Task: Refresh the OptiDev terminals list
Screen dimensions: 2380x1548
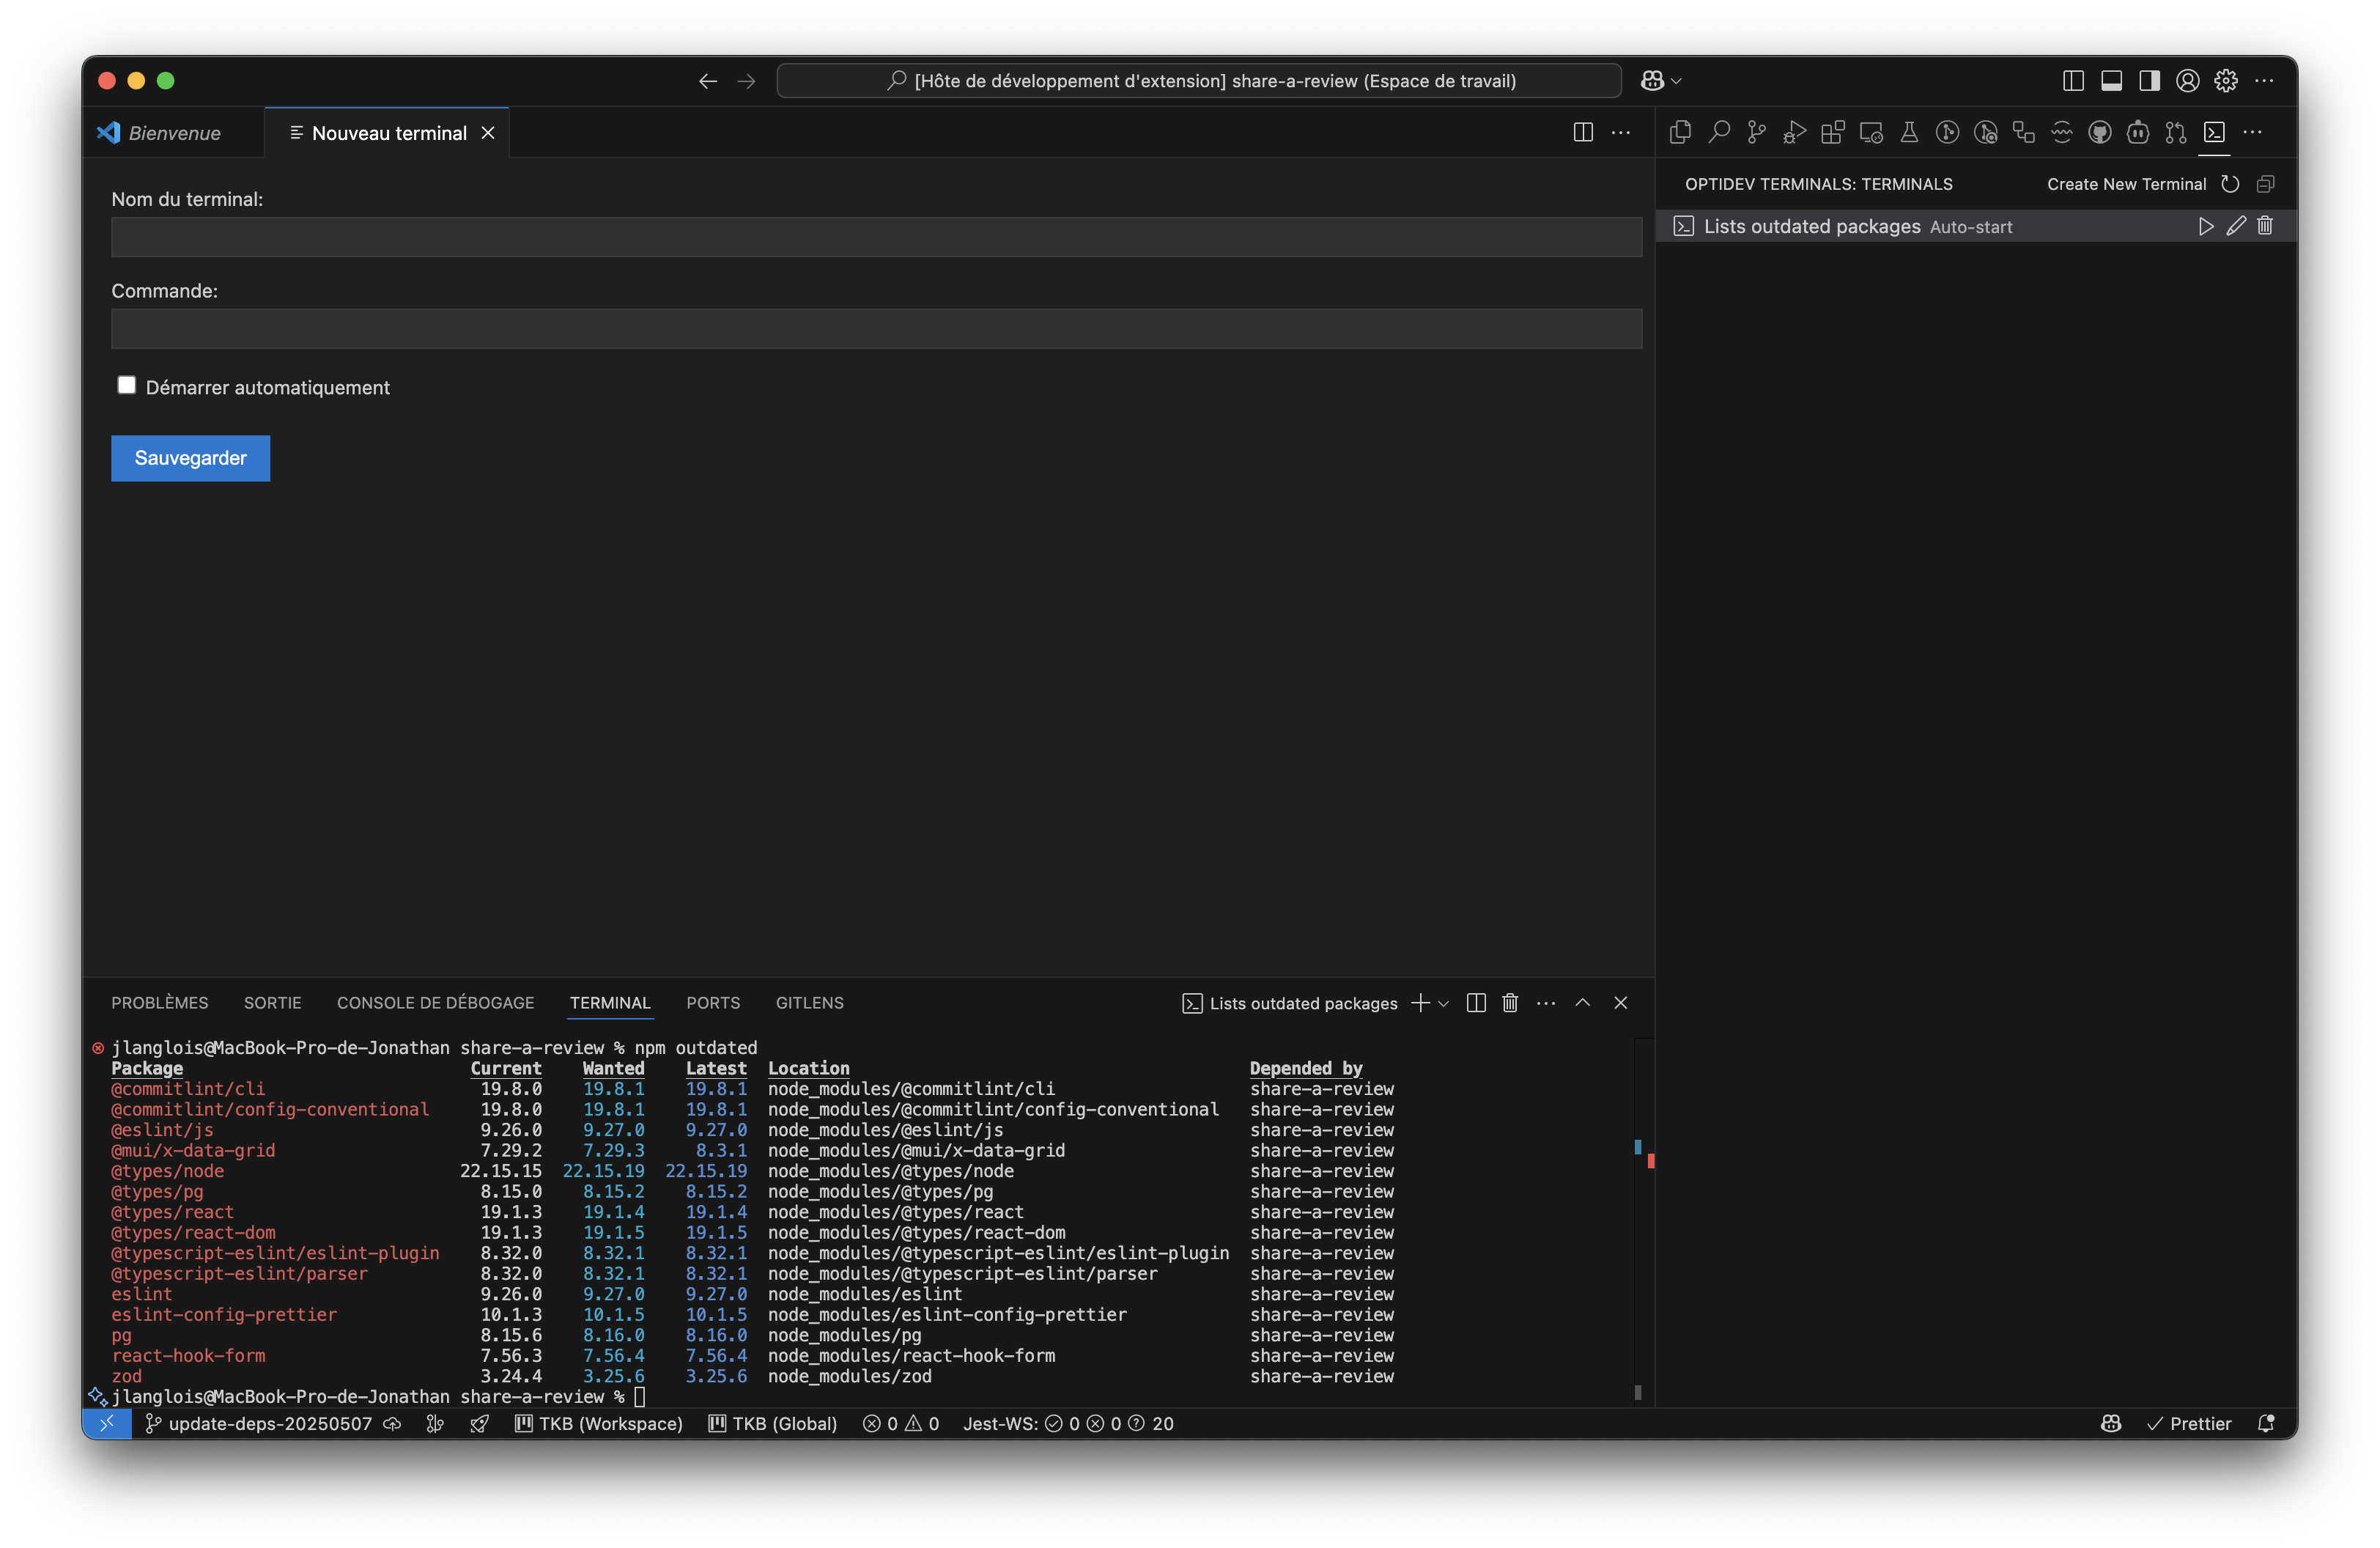Action: pyautogui.click(x=2230, y=184)
